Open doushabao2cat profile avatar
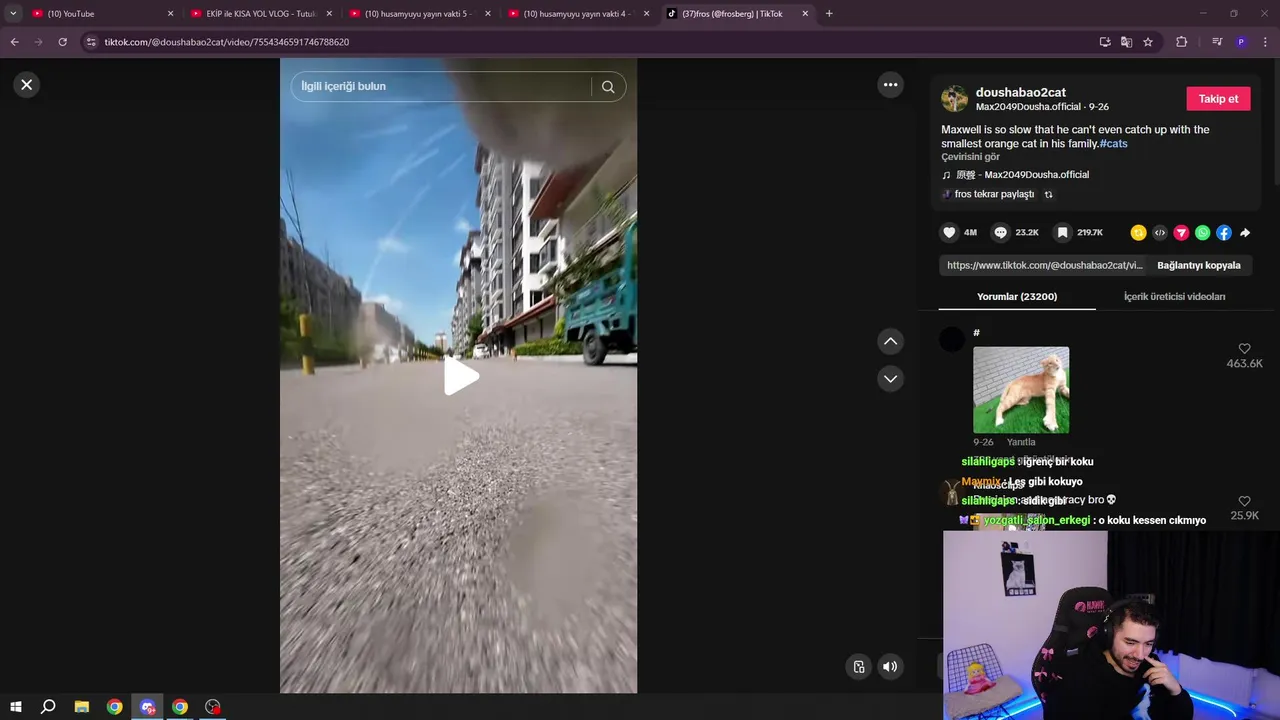Viewport: 1280px width, 720px height. [x=954, y=99]
